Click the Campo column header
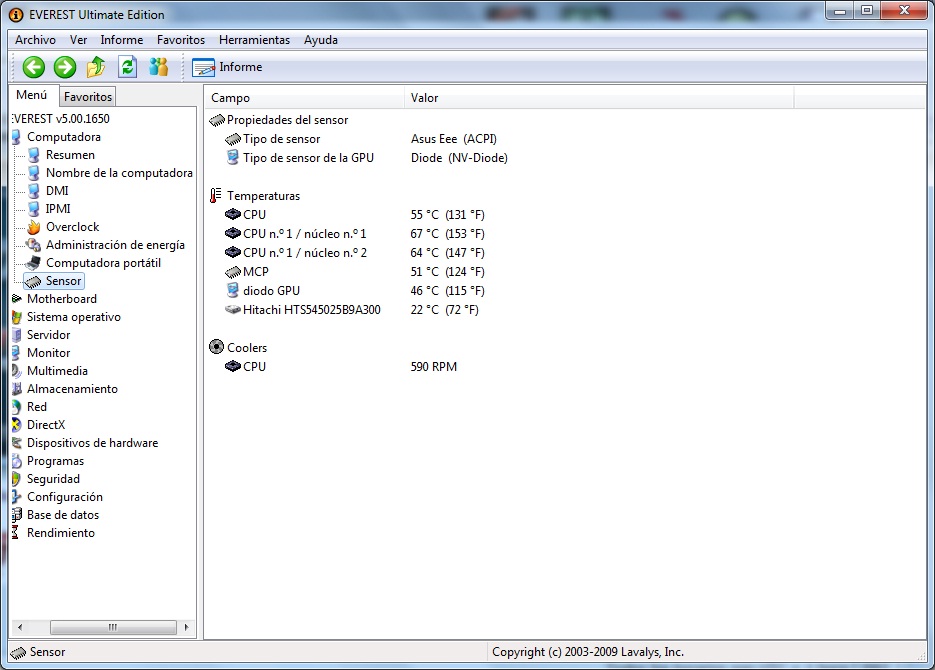Screen dimensions: 935x670 coord(305,98)
